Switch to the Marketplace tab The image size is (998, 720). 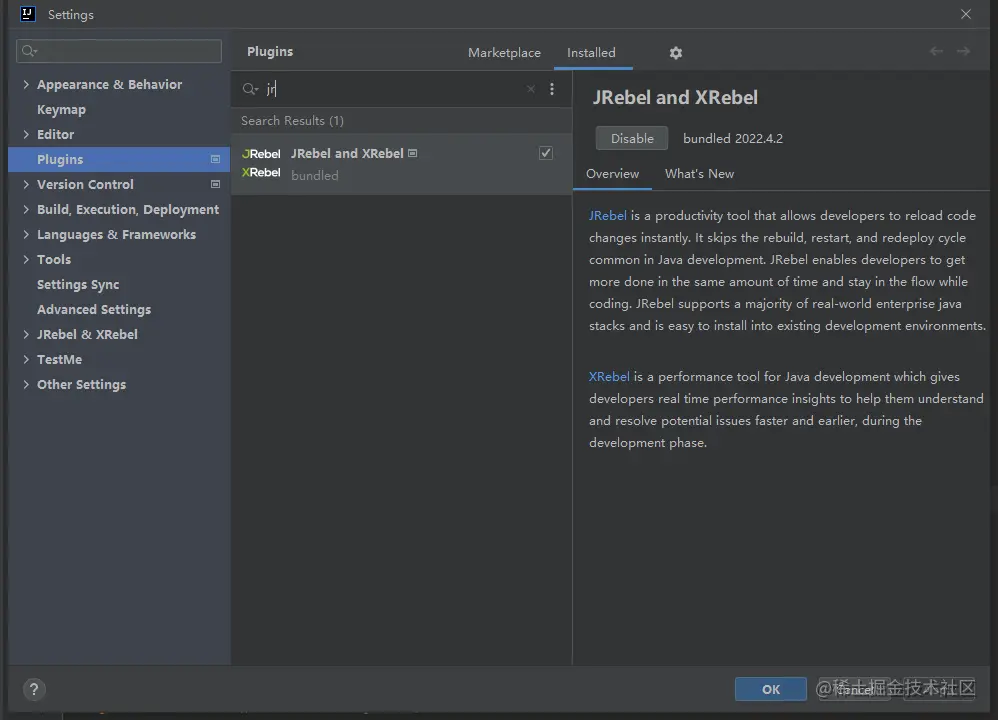pyautogui.click(x=504, y=53)
